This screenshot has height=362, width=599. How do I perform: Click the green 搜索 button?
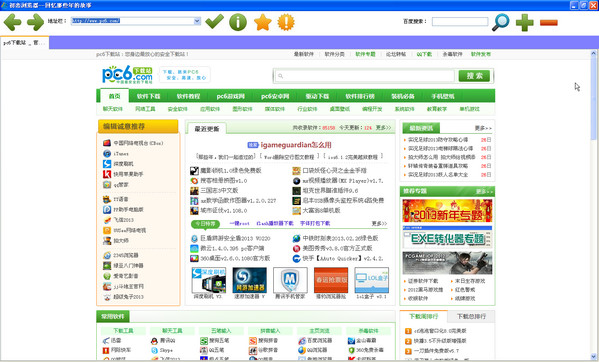(x=474, y=76)
